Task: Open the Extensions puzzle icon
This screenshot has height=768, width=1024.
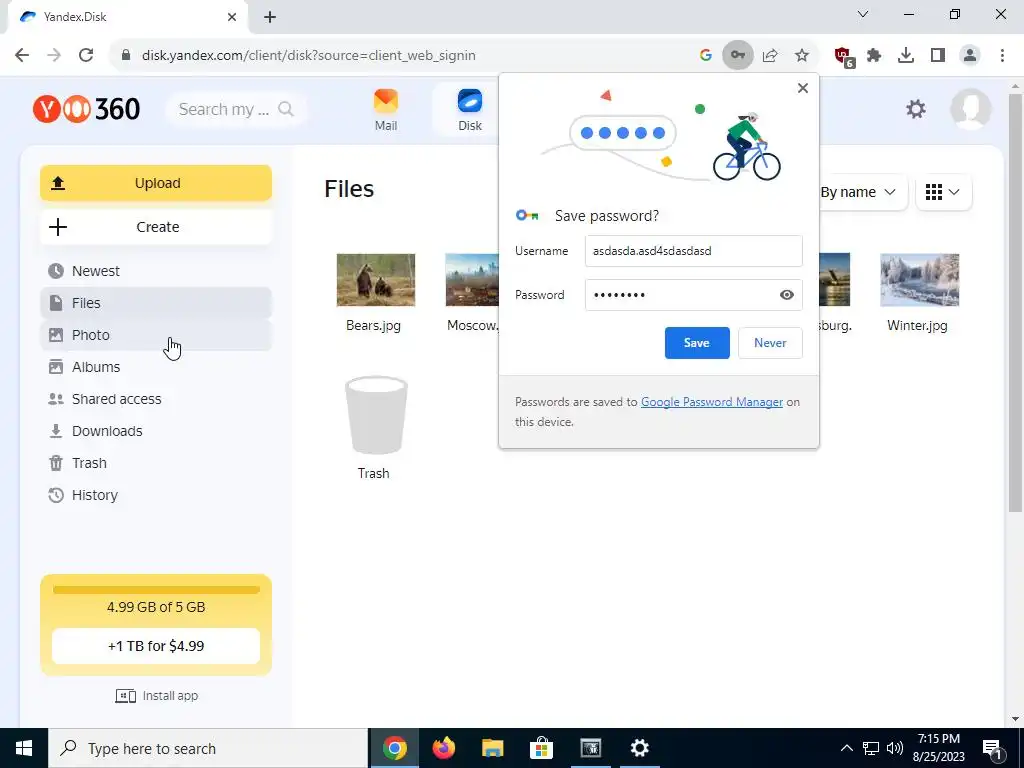Action: coord(874,56)
